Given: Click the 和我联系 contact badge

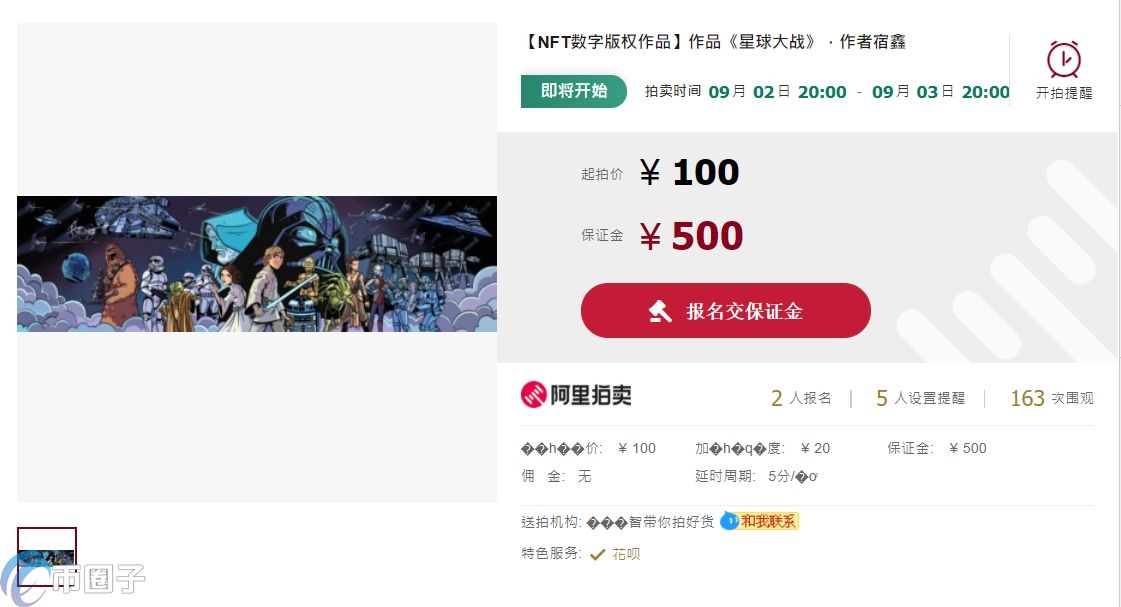Looking at the screenshot, I should point(768,521).
